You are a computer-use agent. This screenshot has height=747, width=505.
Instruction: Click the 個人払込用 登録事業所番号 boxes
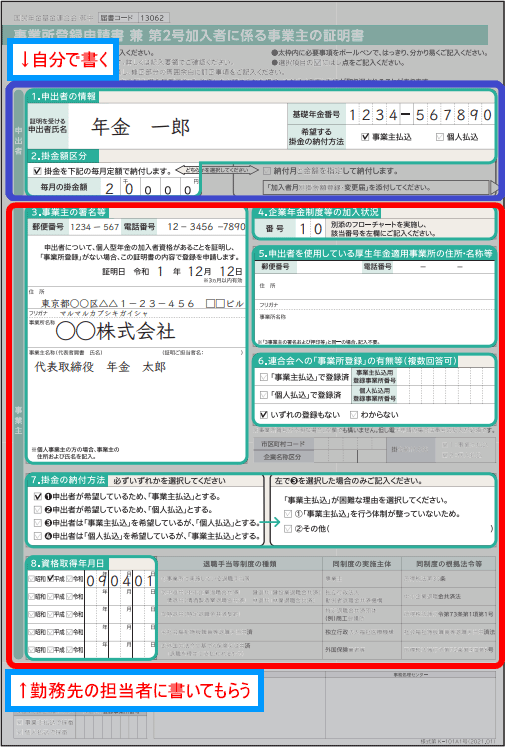pyautogui.click(x=445, y=394)
